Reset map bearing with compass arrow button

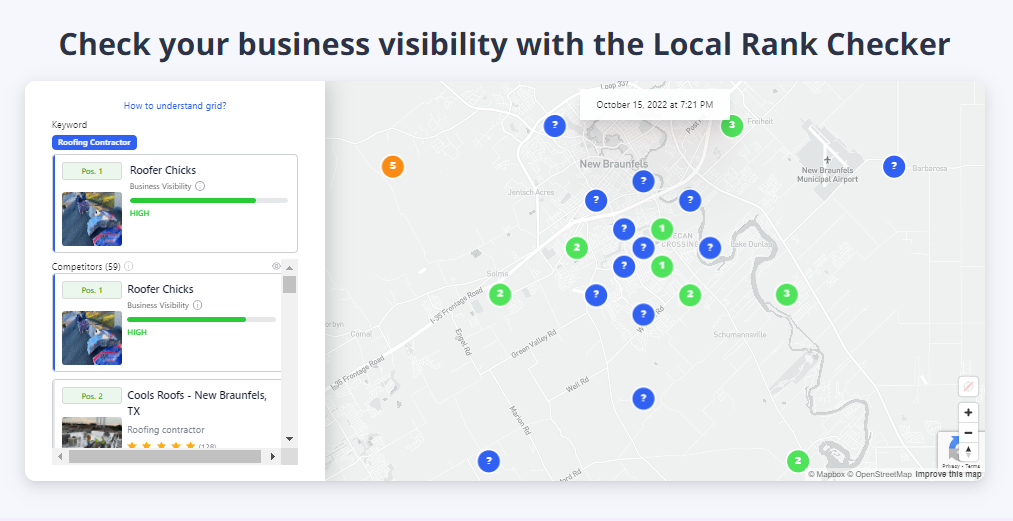pyautogui.click(x=968, y=452)
